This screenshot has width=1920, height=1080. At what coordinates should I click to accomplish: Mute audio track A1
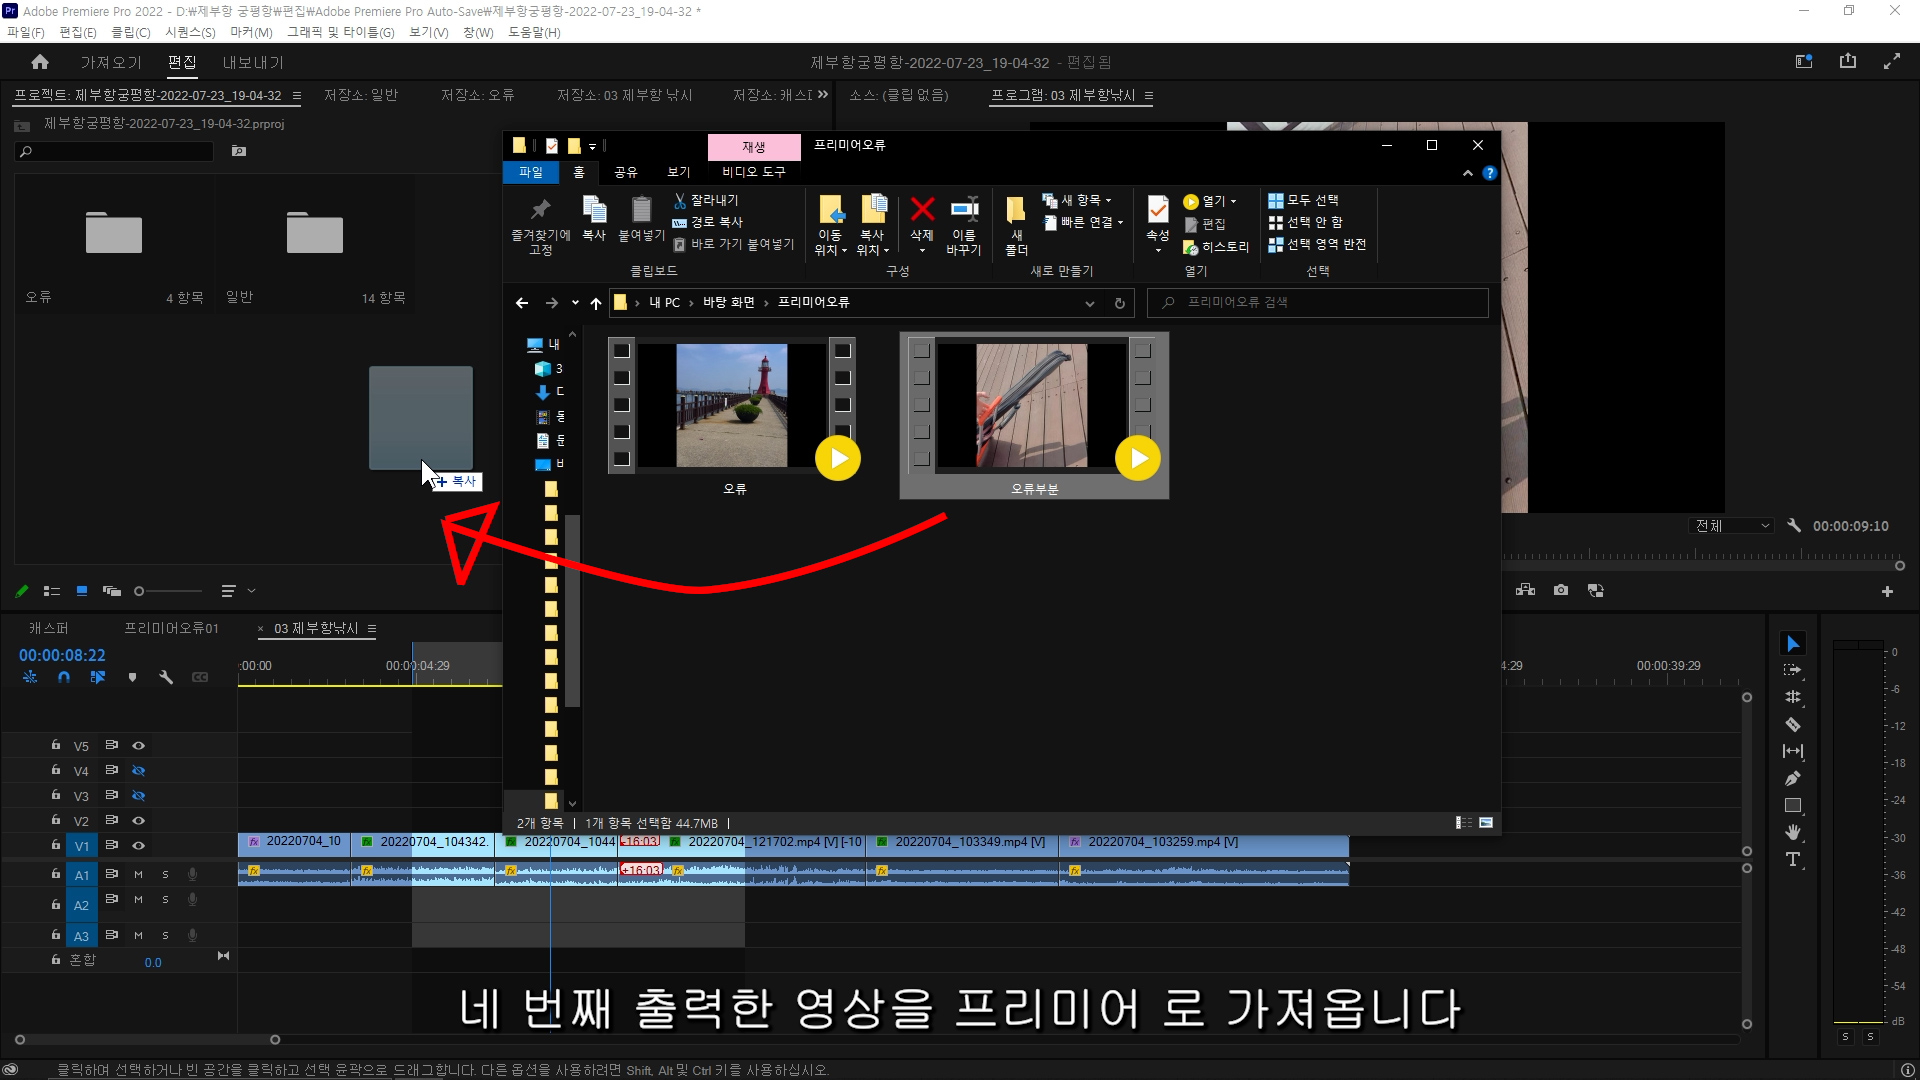139,875
